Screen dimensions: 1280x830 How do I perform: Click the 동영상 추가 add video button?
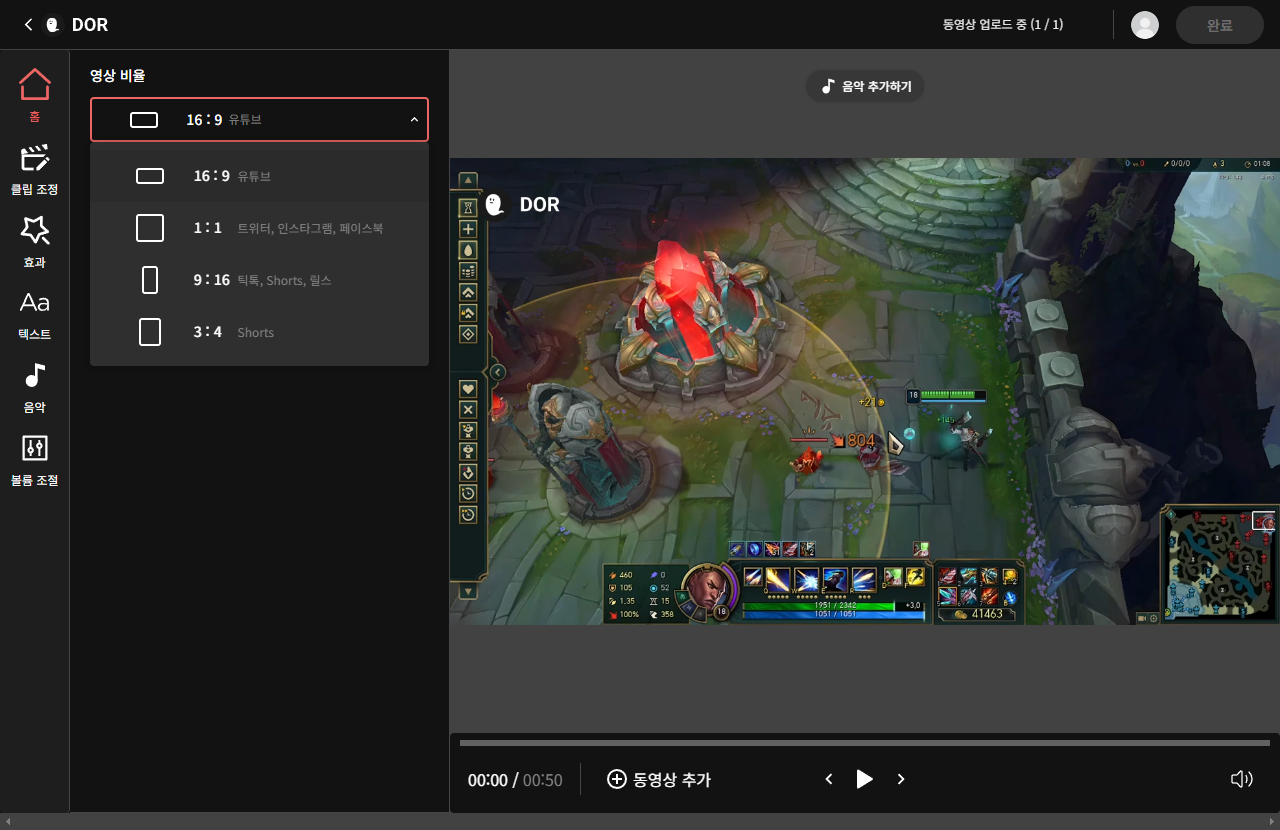point(659,779)
